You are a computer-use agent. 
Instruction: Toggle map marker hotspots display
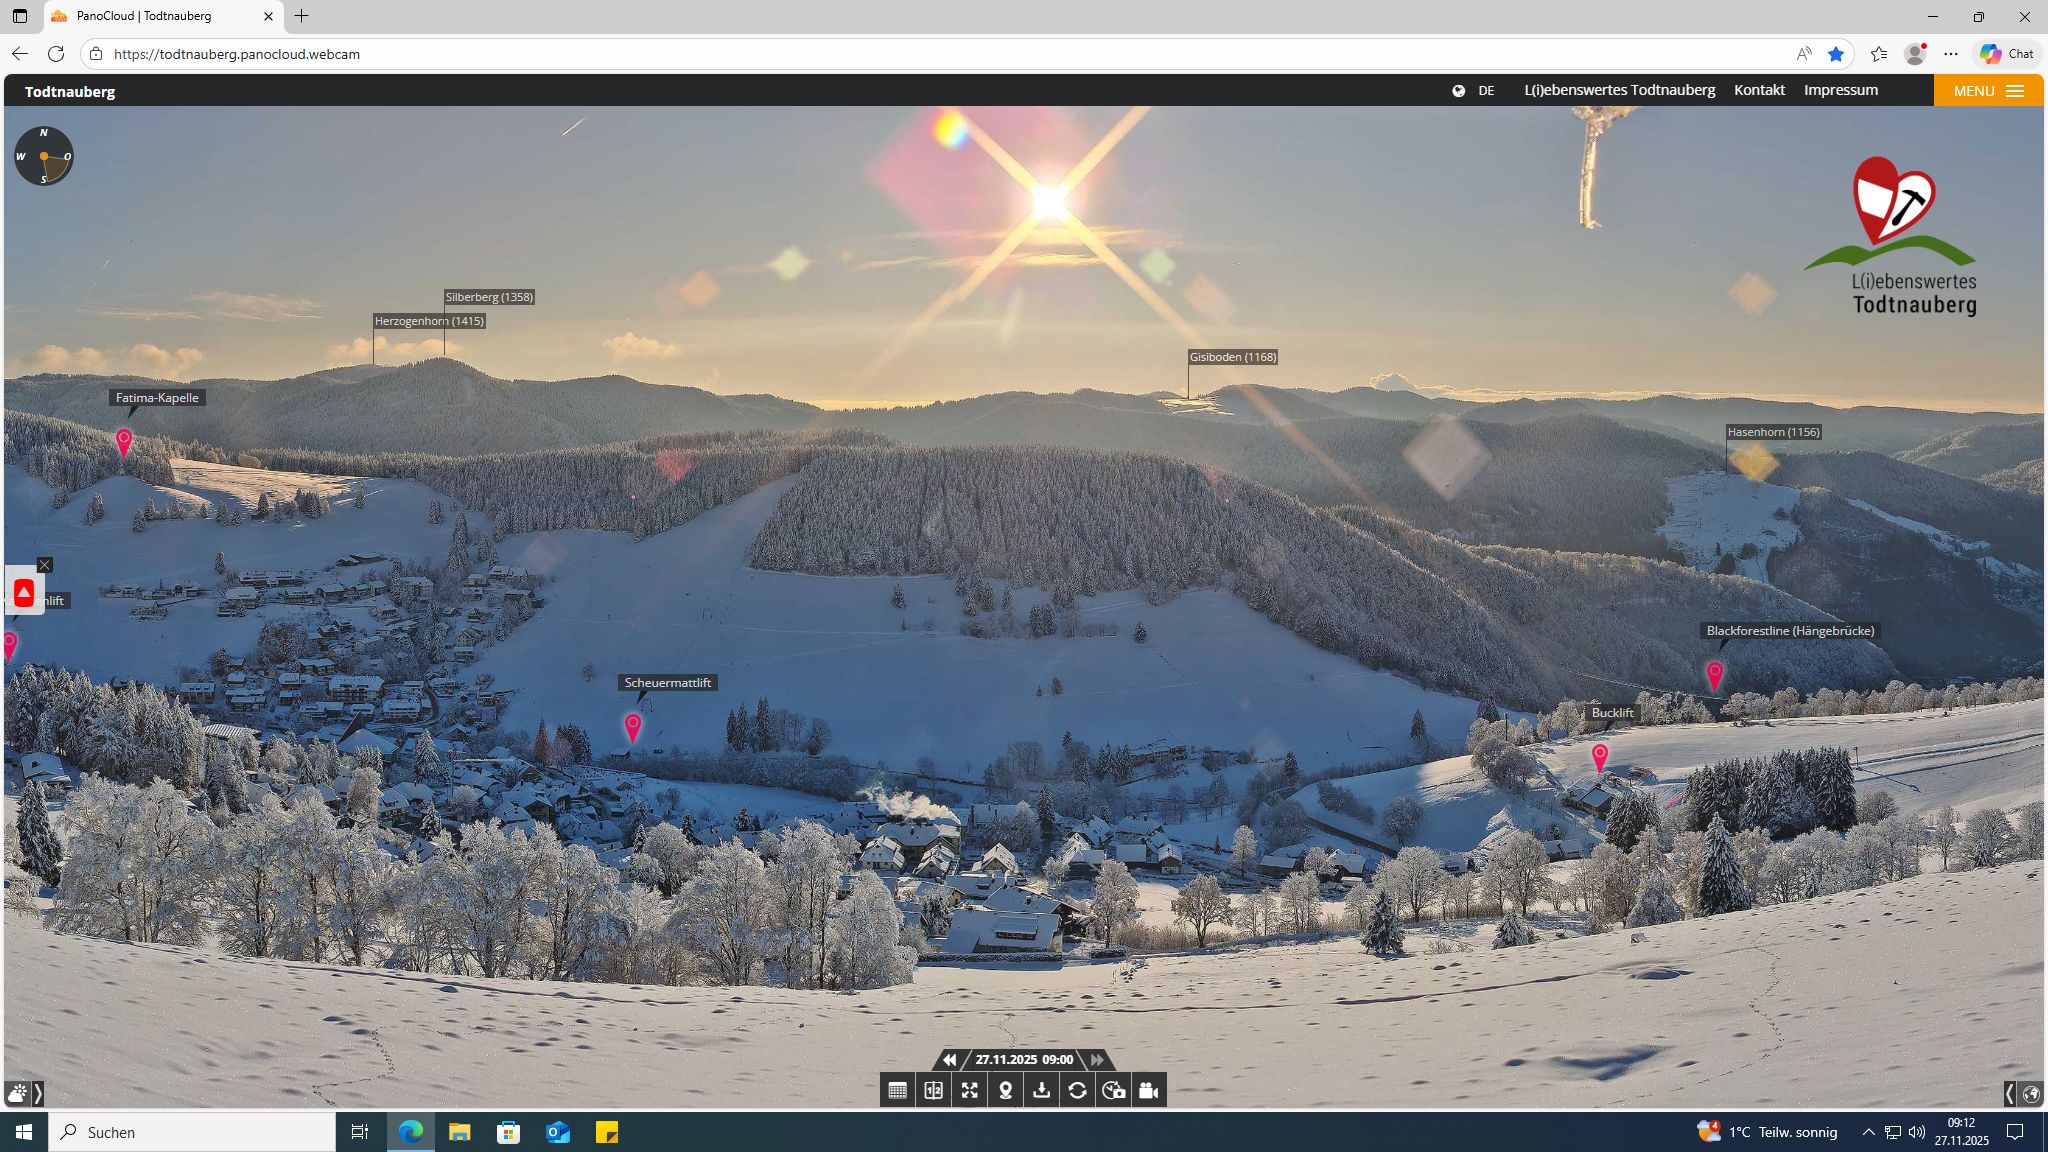(x=1005, y=1091)
